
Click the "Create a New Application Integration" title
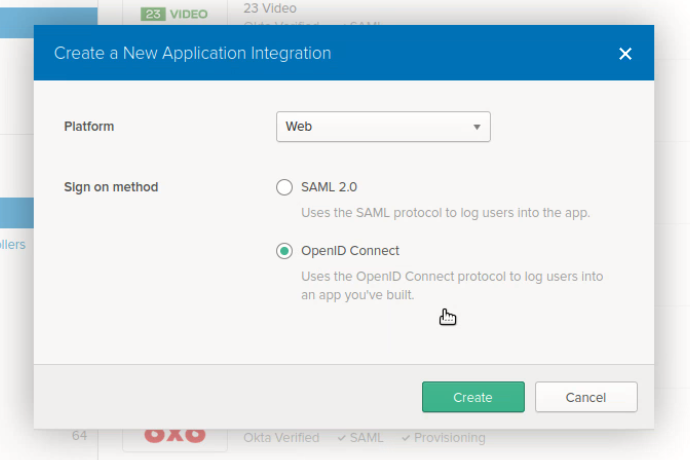pyautogui.click(x=192, y=53)
